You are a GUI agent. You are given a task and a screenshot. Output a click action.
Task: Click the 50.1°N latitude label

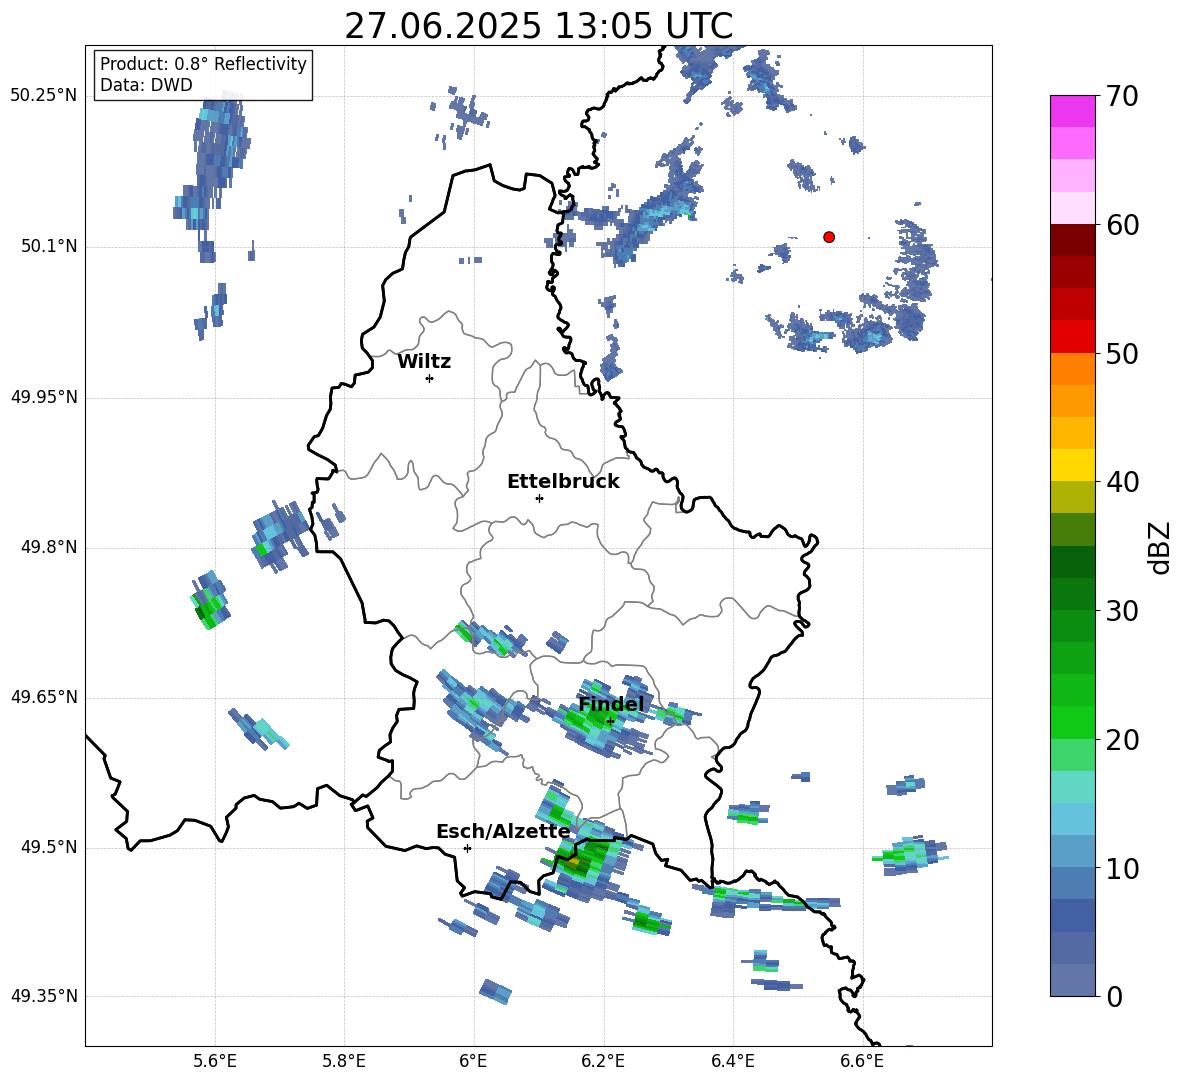pyautogui.click(x=49, y=246)
